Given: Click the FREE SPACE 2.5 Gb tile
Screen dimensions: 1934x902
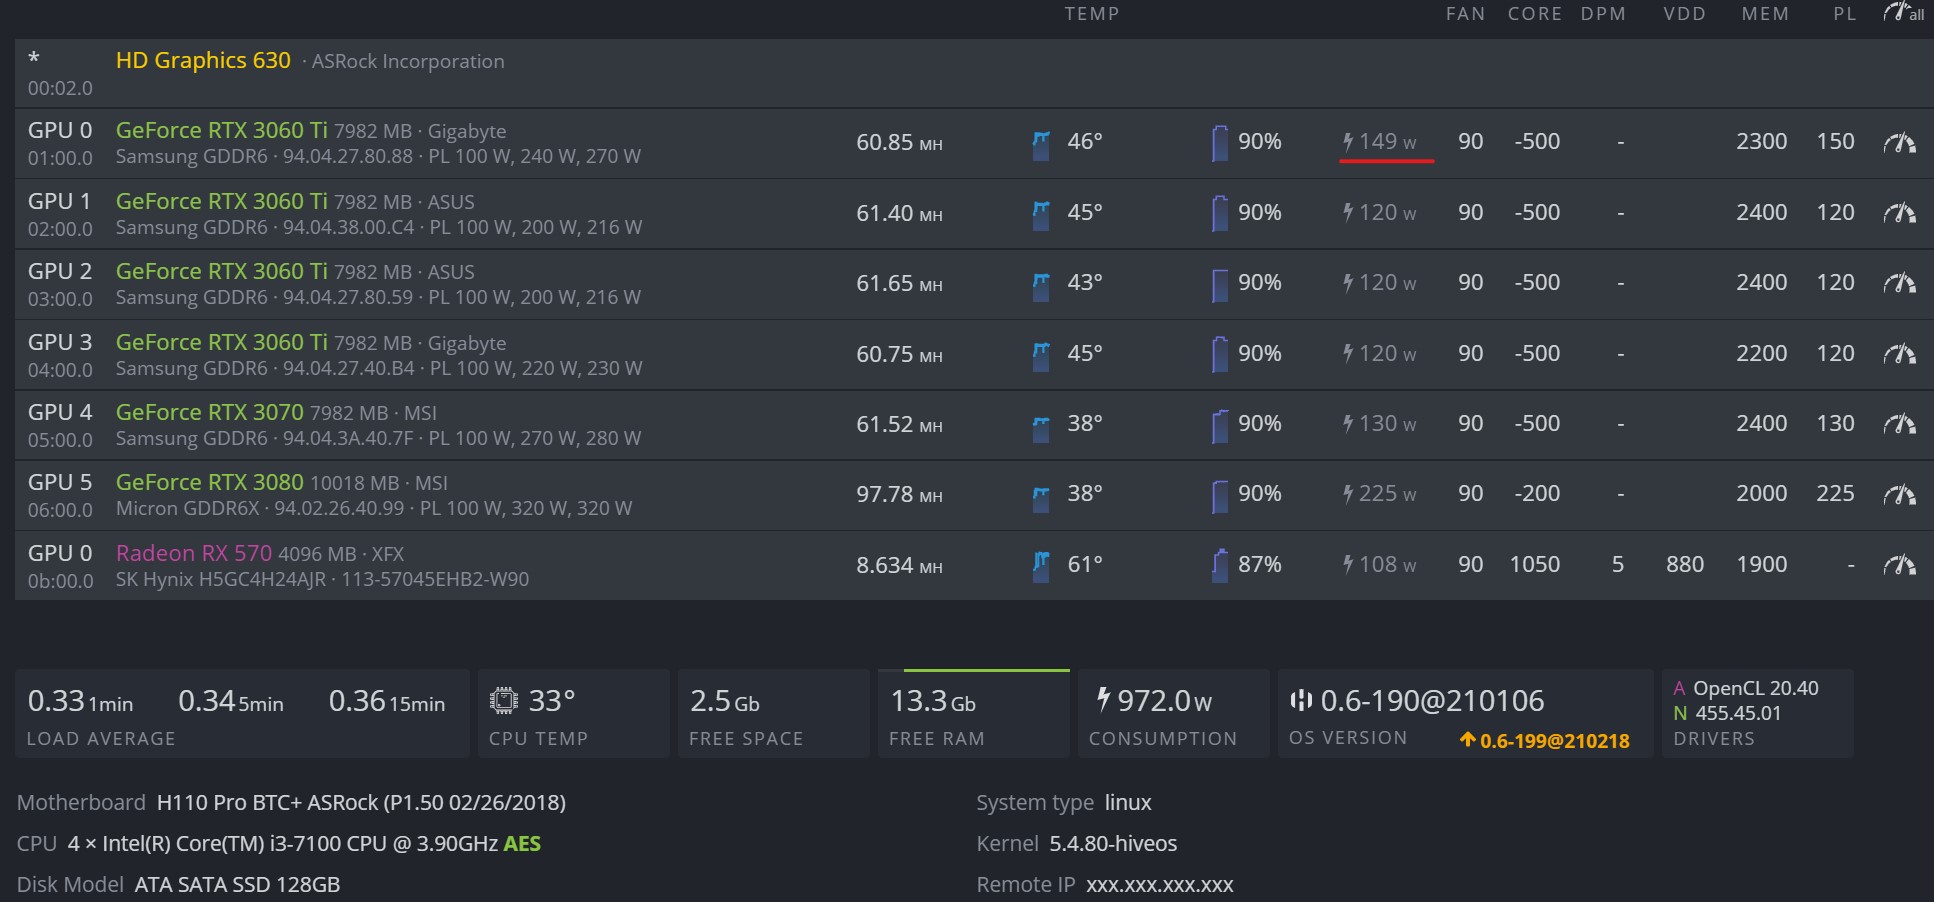Looking at the screenshot, I should (774, 713).
